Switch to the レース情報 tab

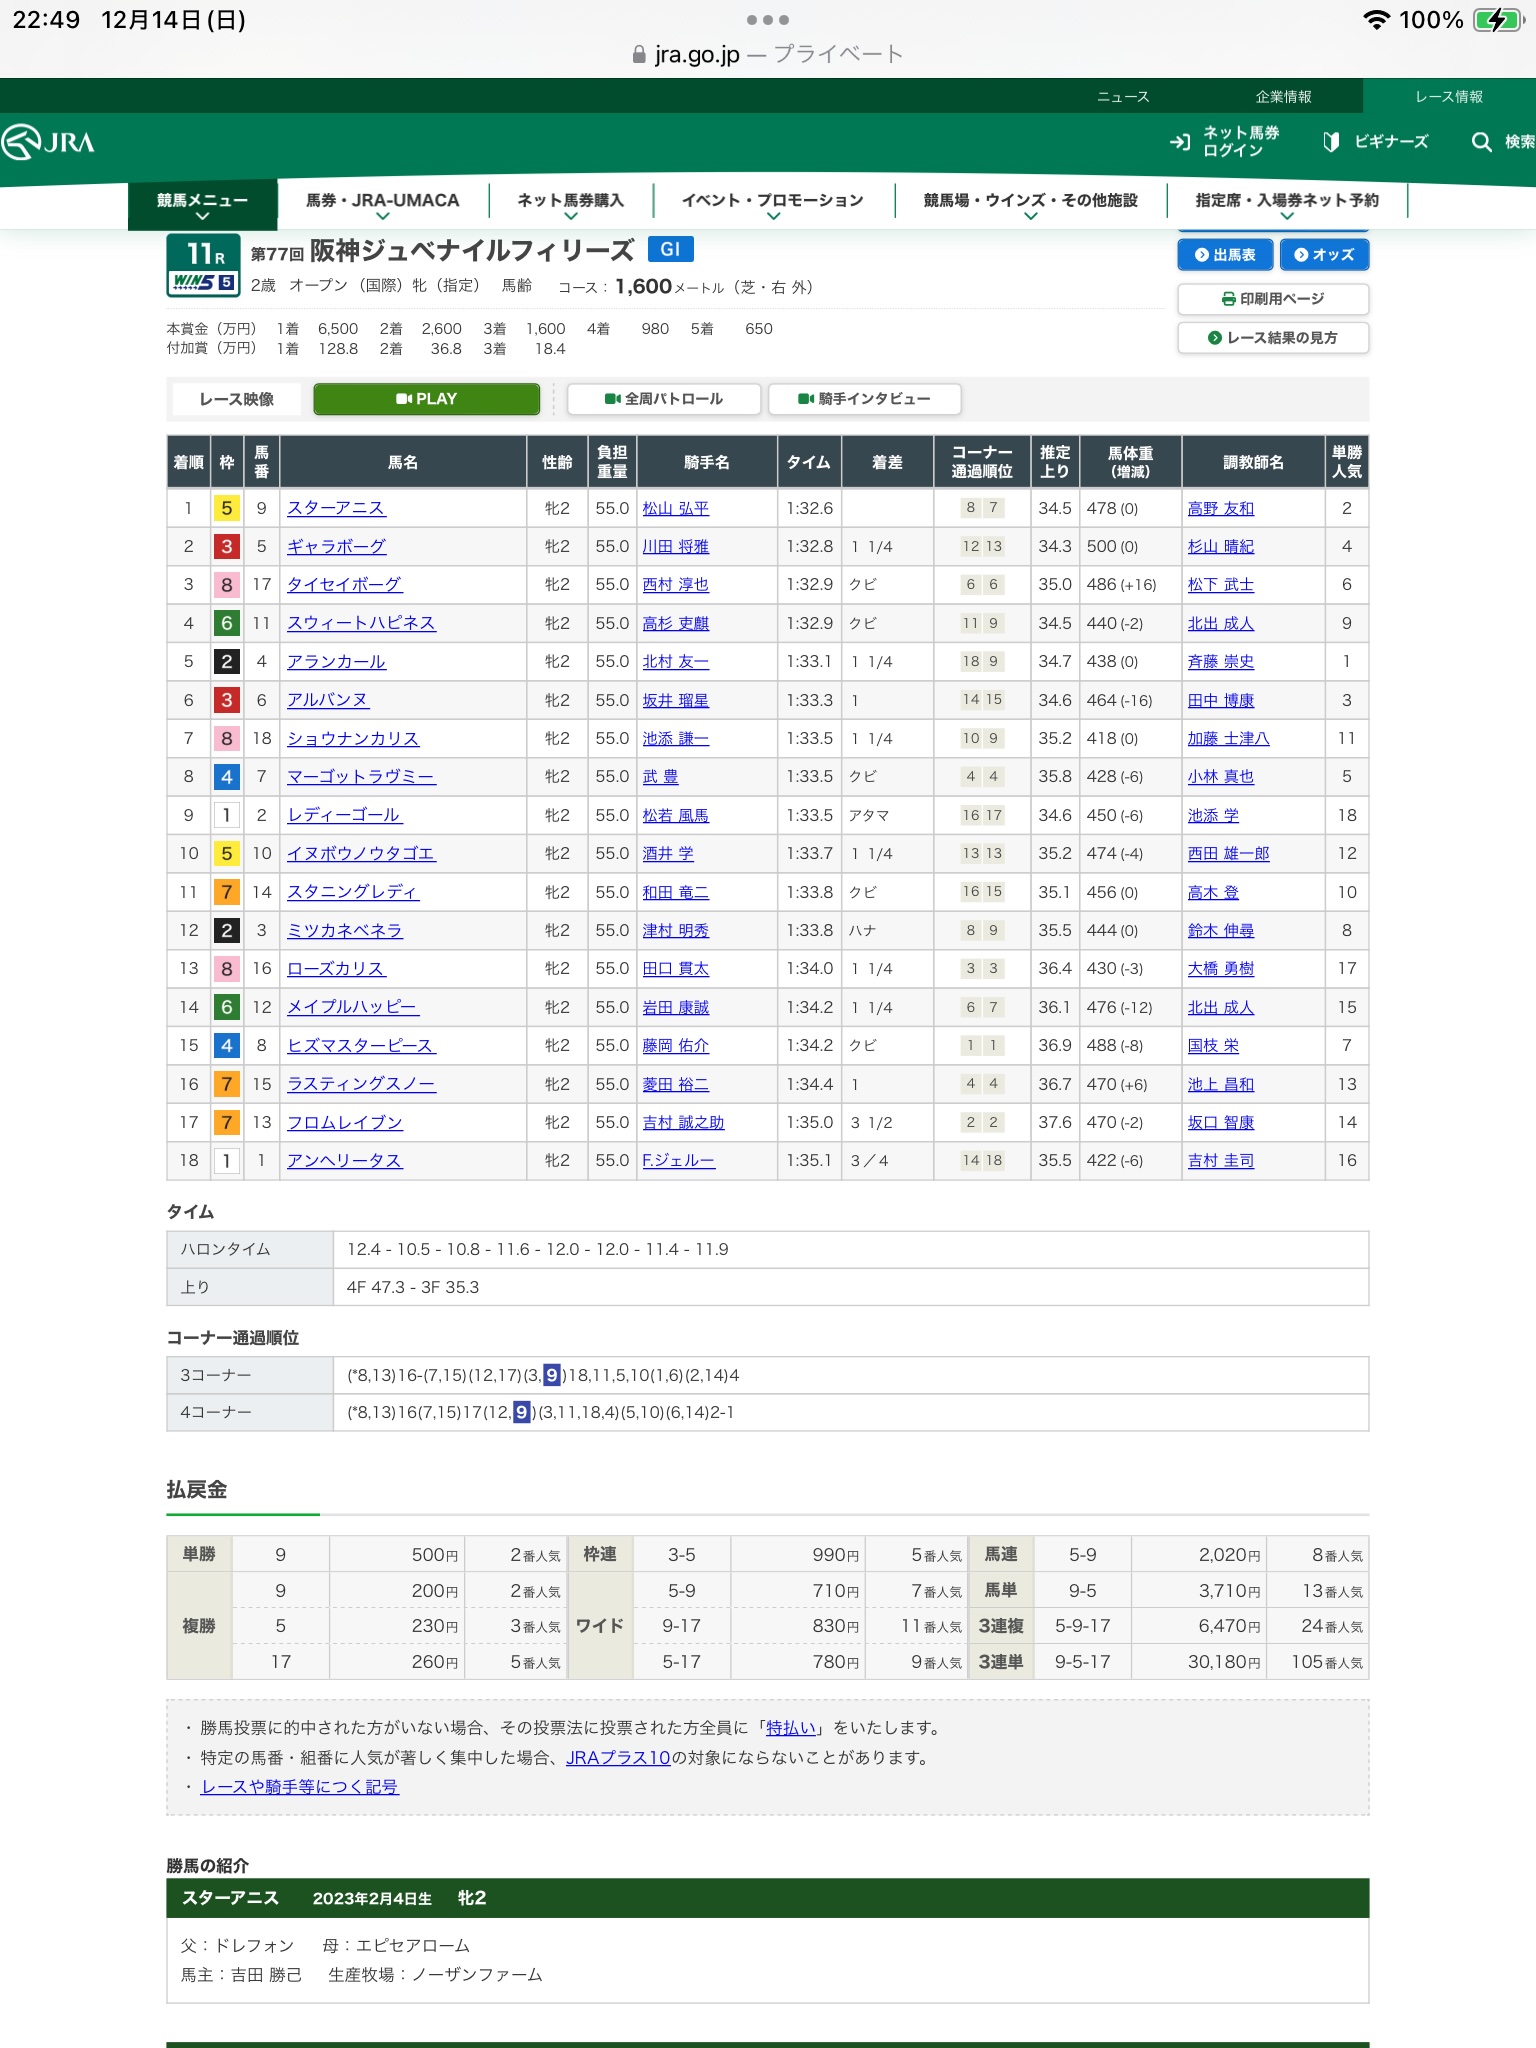point(1448,96)
